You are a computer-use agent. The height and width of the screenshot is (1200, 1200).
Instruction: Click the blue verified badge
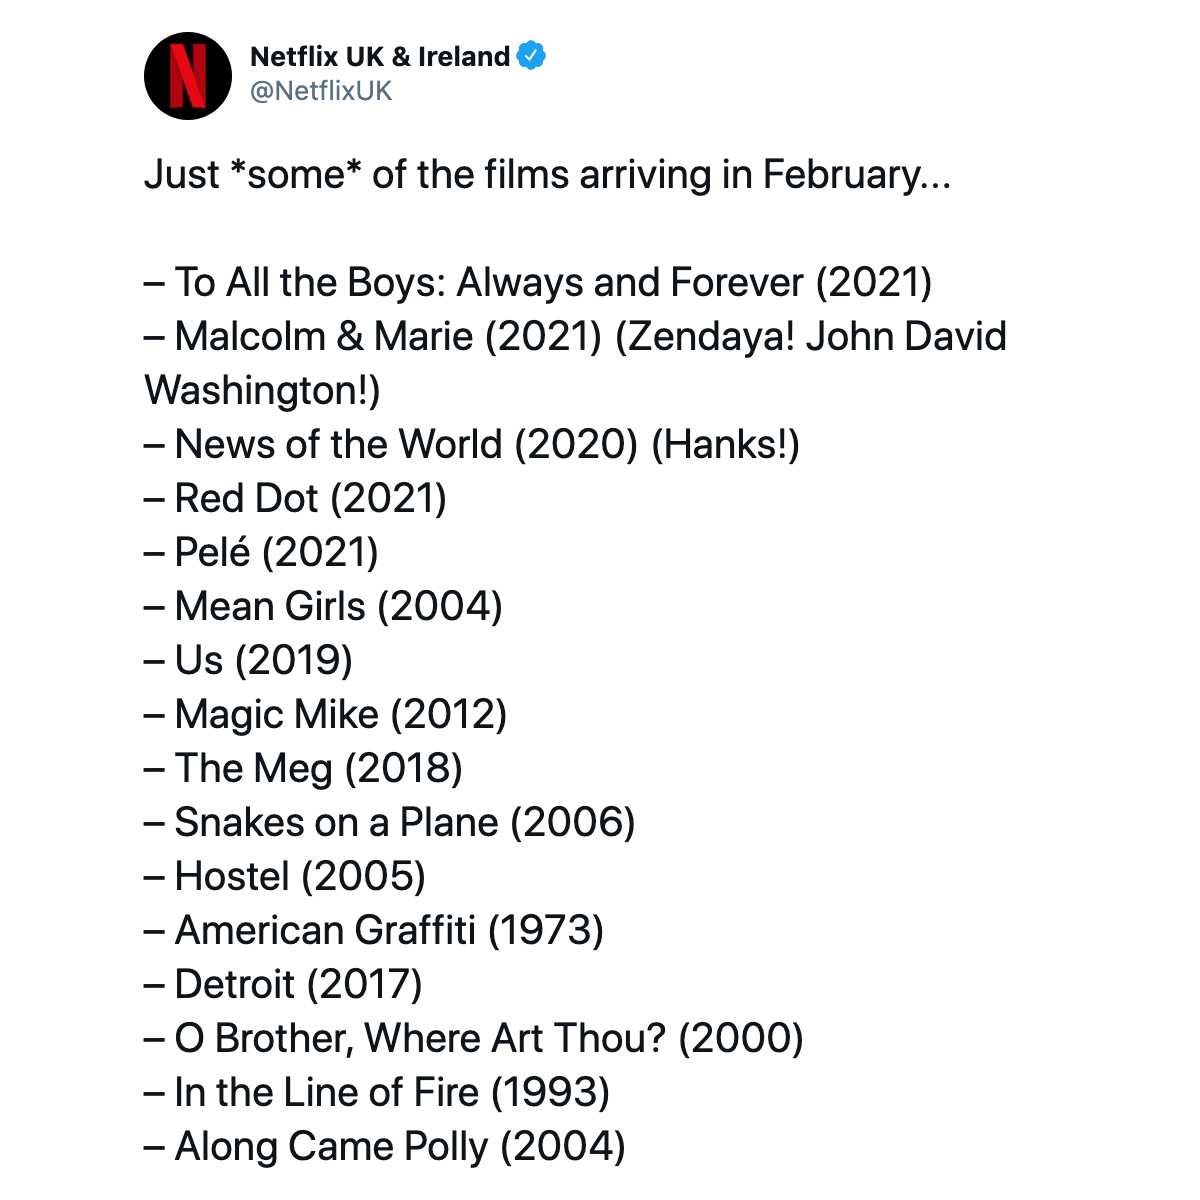click(531, 56)
